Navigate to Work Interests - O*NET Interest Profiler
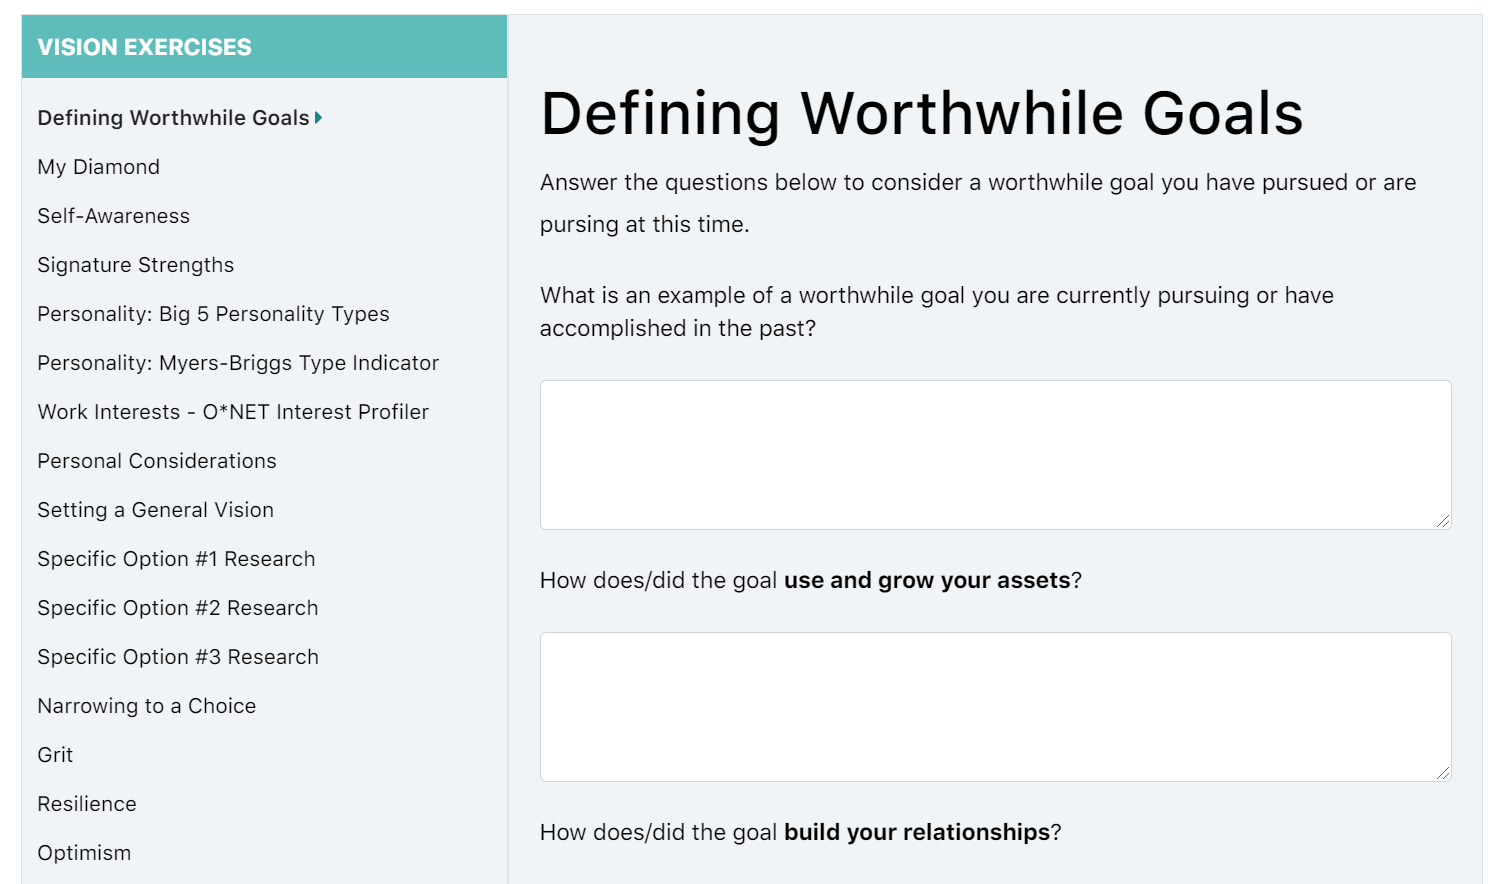 (x=233, y=412)
